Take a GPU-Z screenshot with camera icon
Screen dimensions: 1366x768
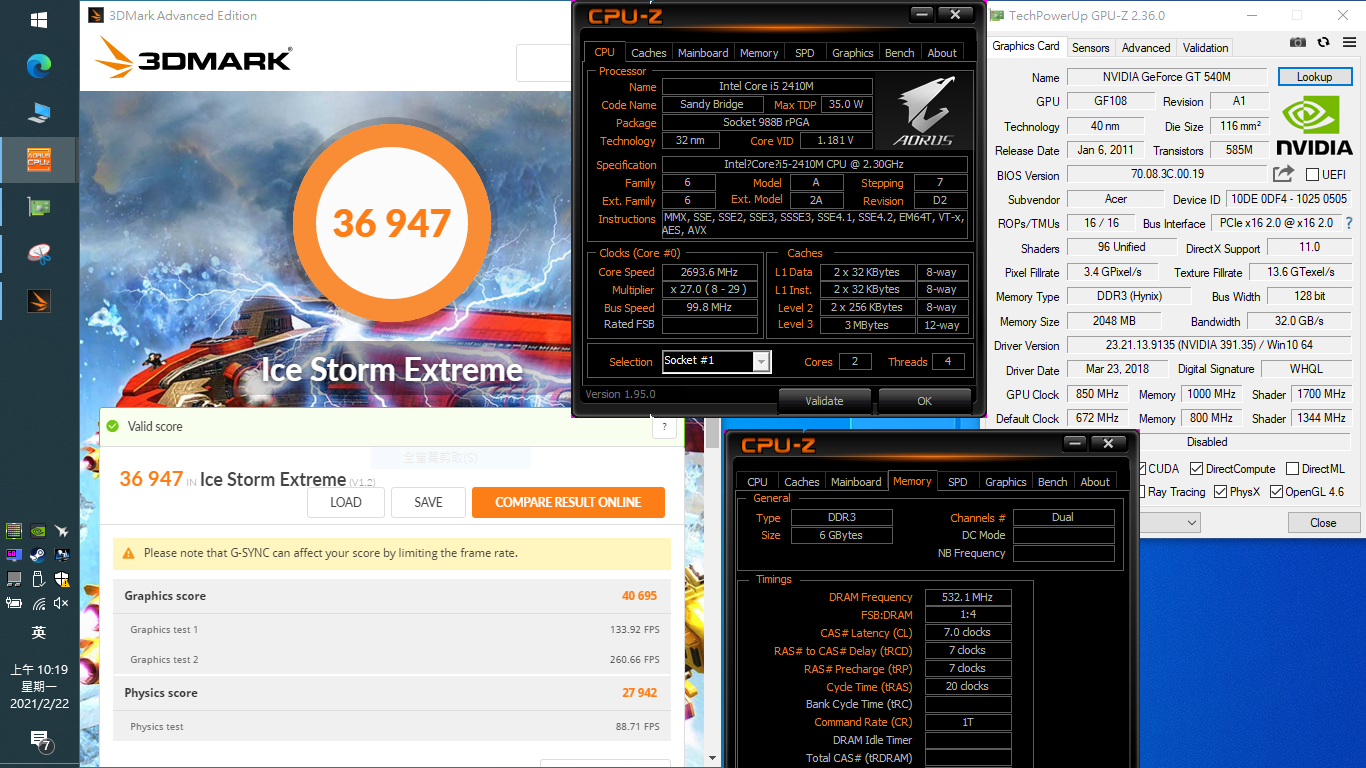pyautogui.click(x=1298, y=42)
